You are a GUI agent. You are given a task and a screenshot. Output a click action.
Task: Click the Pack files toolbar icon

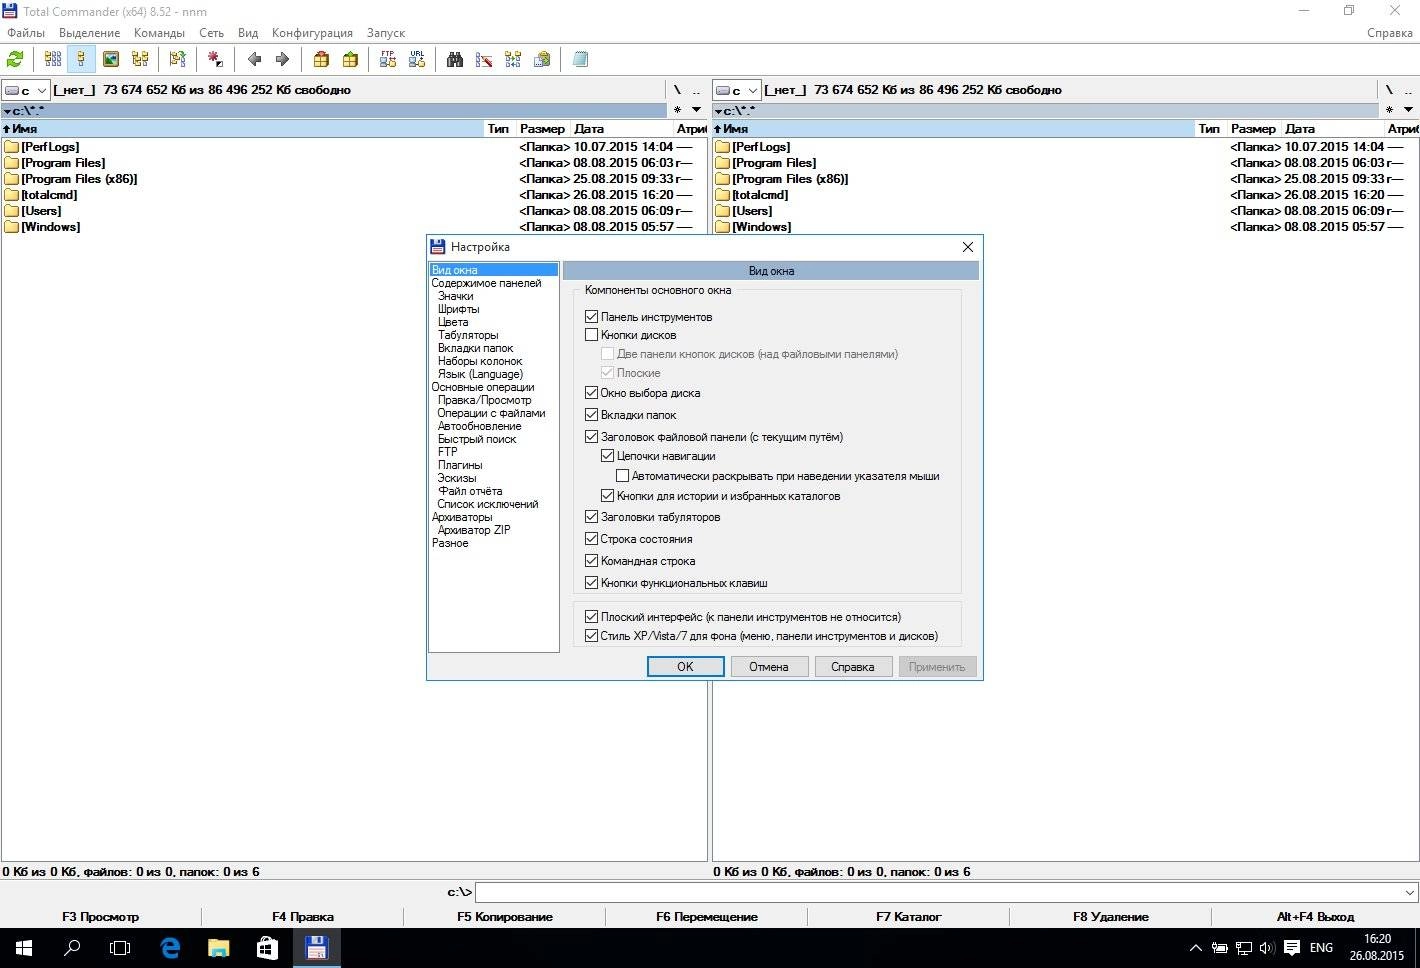(321, 59)
